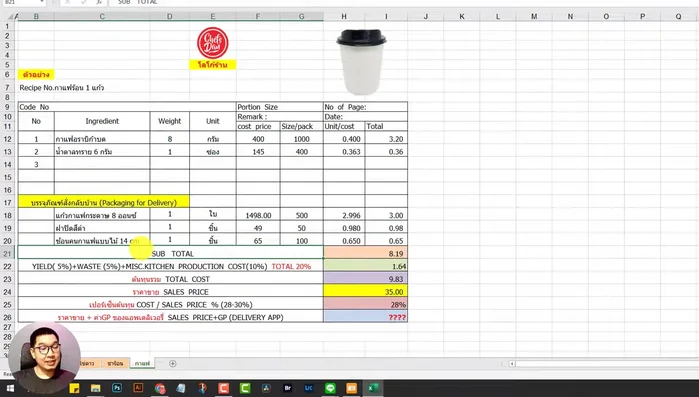This screenshot has height=397, width=699.
Task: Open Google Chrome from the taskbar
Action: click(160, 388)
